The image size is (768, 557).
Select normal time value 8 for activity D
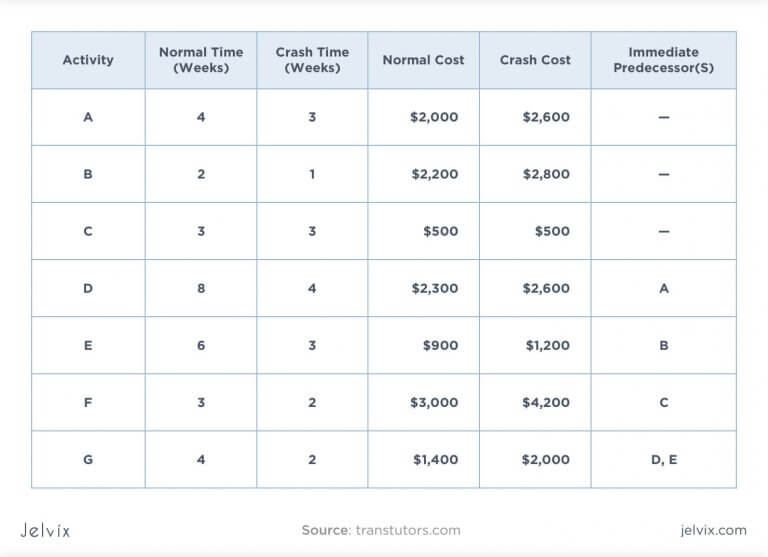[201, 288]
